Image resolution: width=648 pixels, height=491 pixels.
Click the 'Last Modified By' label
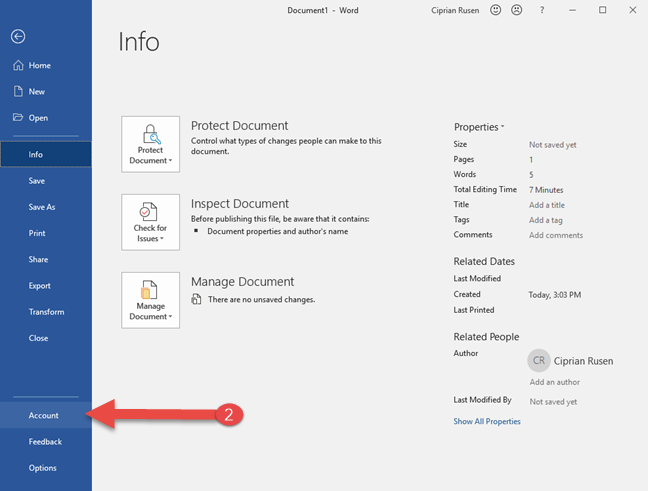tap(482, 400)
